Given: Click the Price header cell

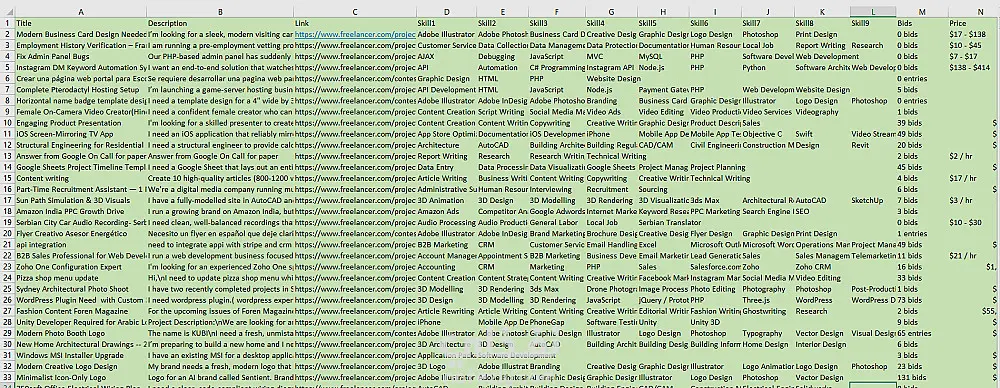Looking at the screenshot, I should coord(973,23).
